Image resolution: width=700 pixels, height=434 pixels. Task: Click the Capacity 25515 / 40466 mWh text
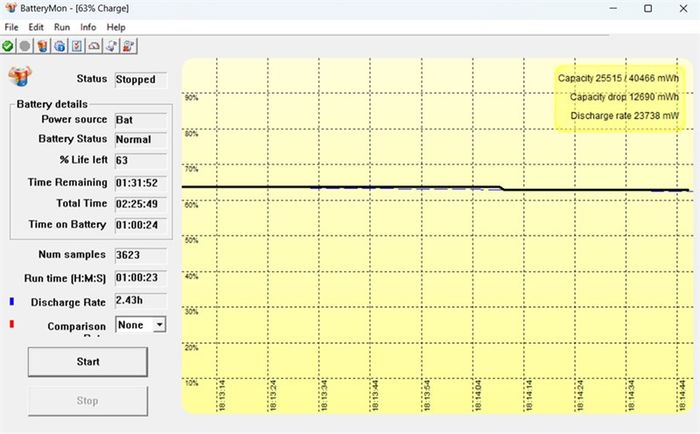618,78
